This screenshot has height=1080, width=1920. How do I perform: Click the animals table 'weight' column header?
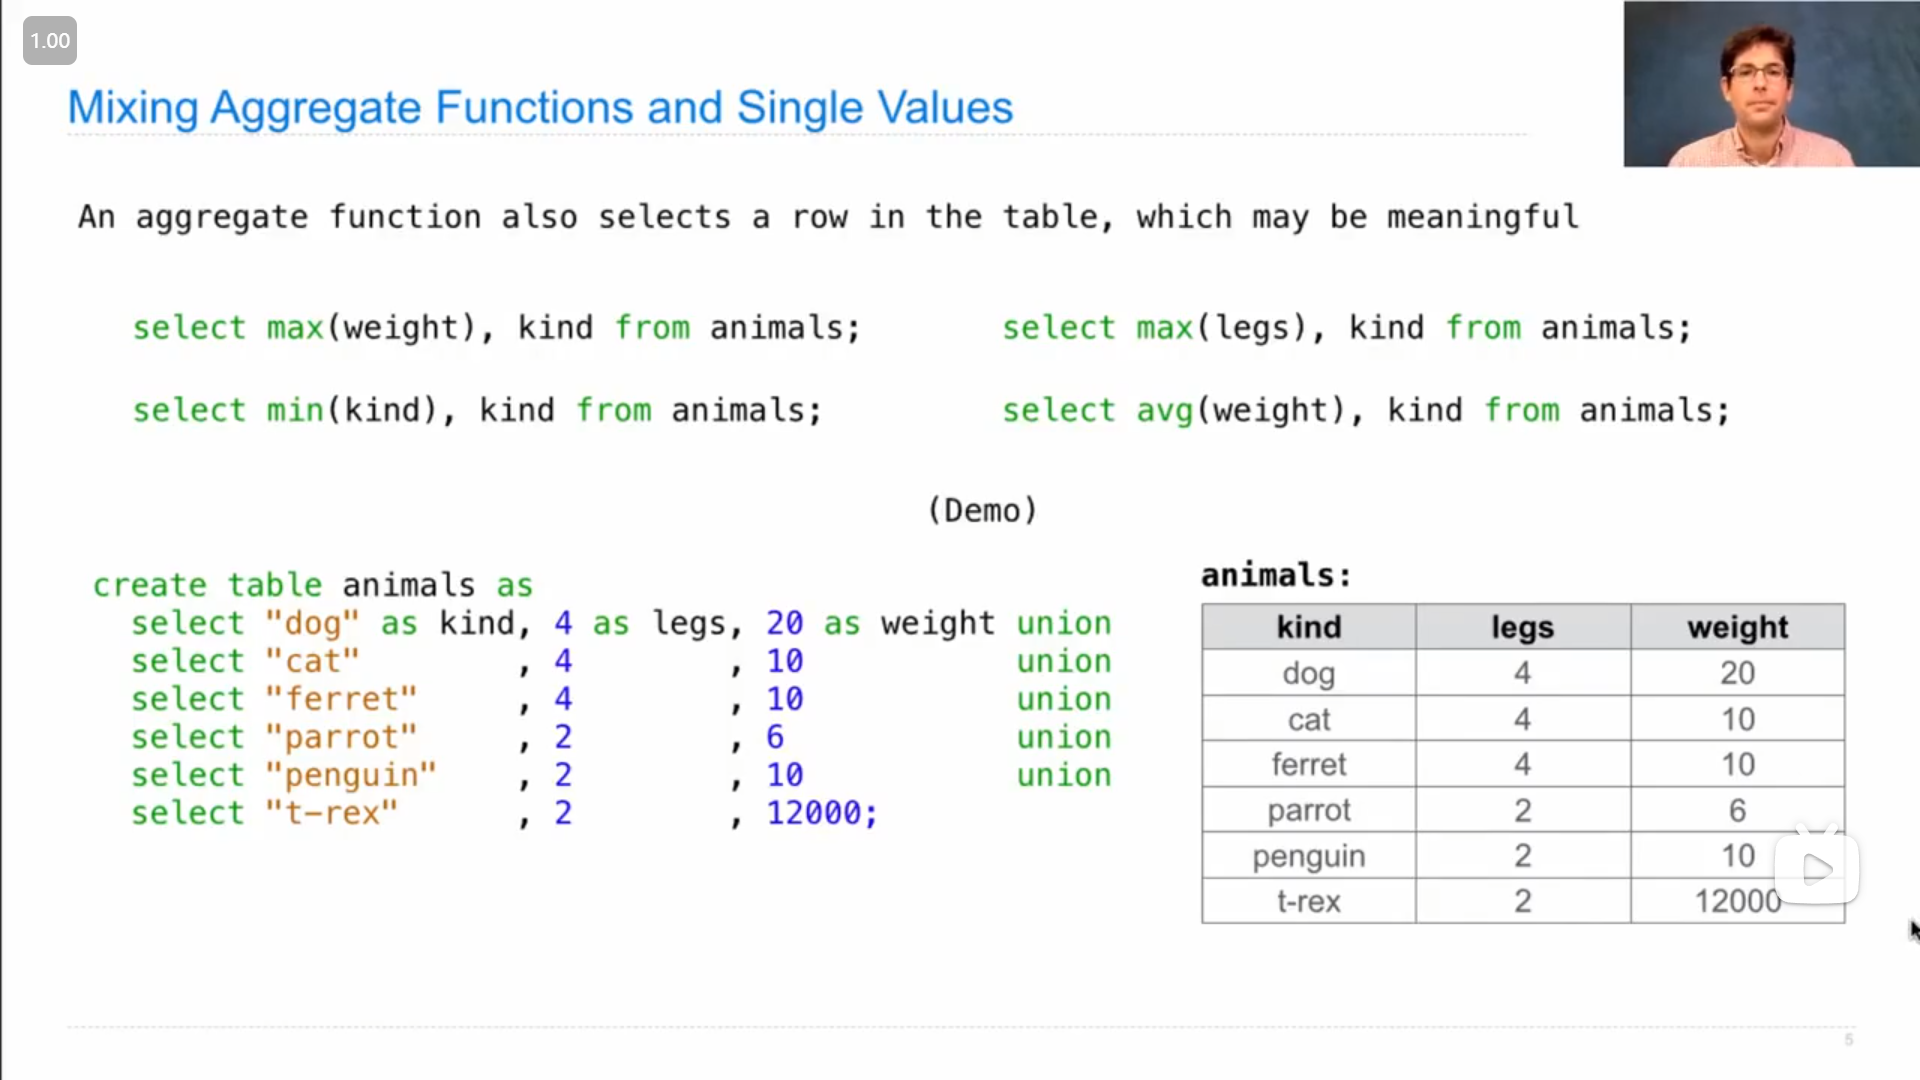tap(1737, 628)
